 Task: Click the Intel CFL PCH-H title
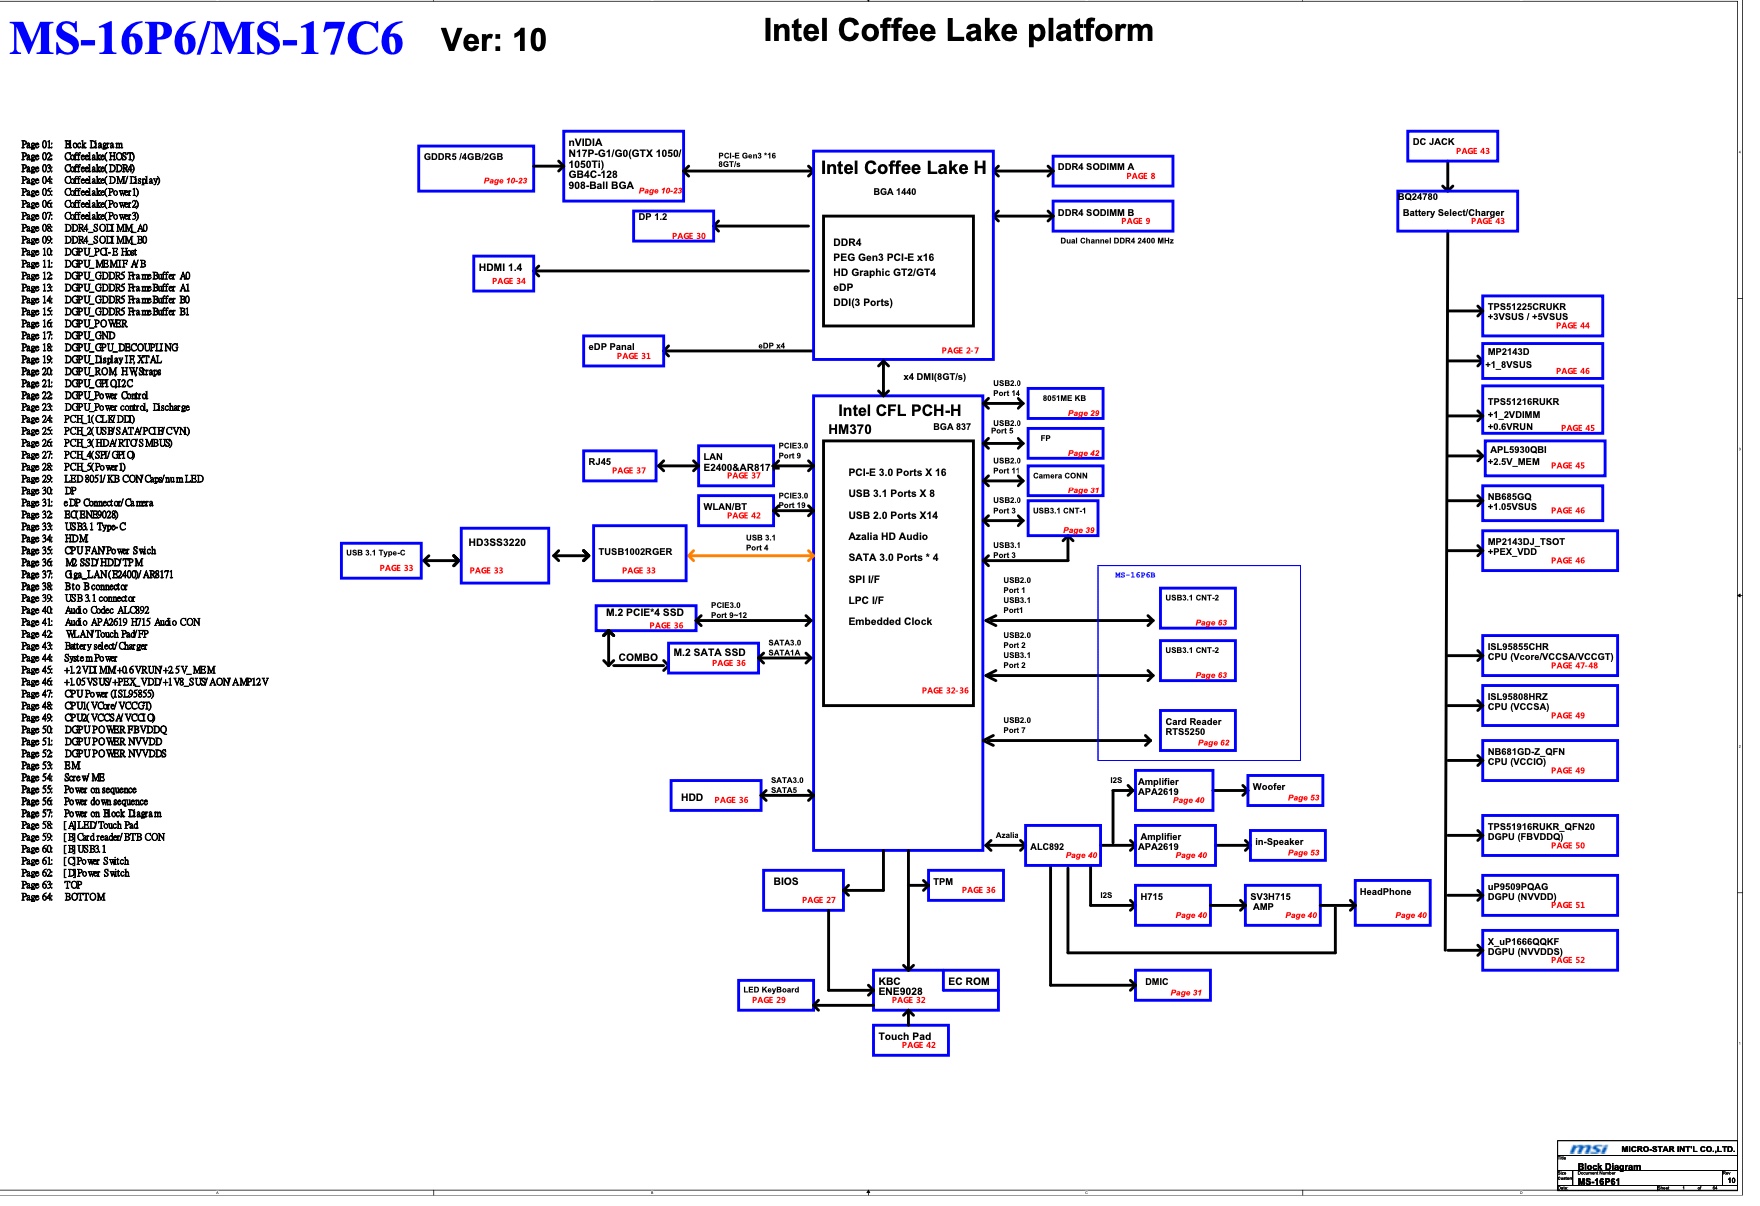(899, 410)
